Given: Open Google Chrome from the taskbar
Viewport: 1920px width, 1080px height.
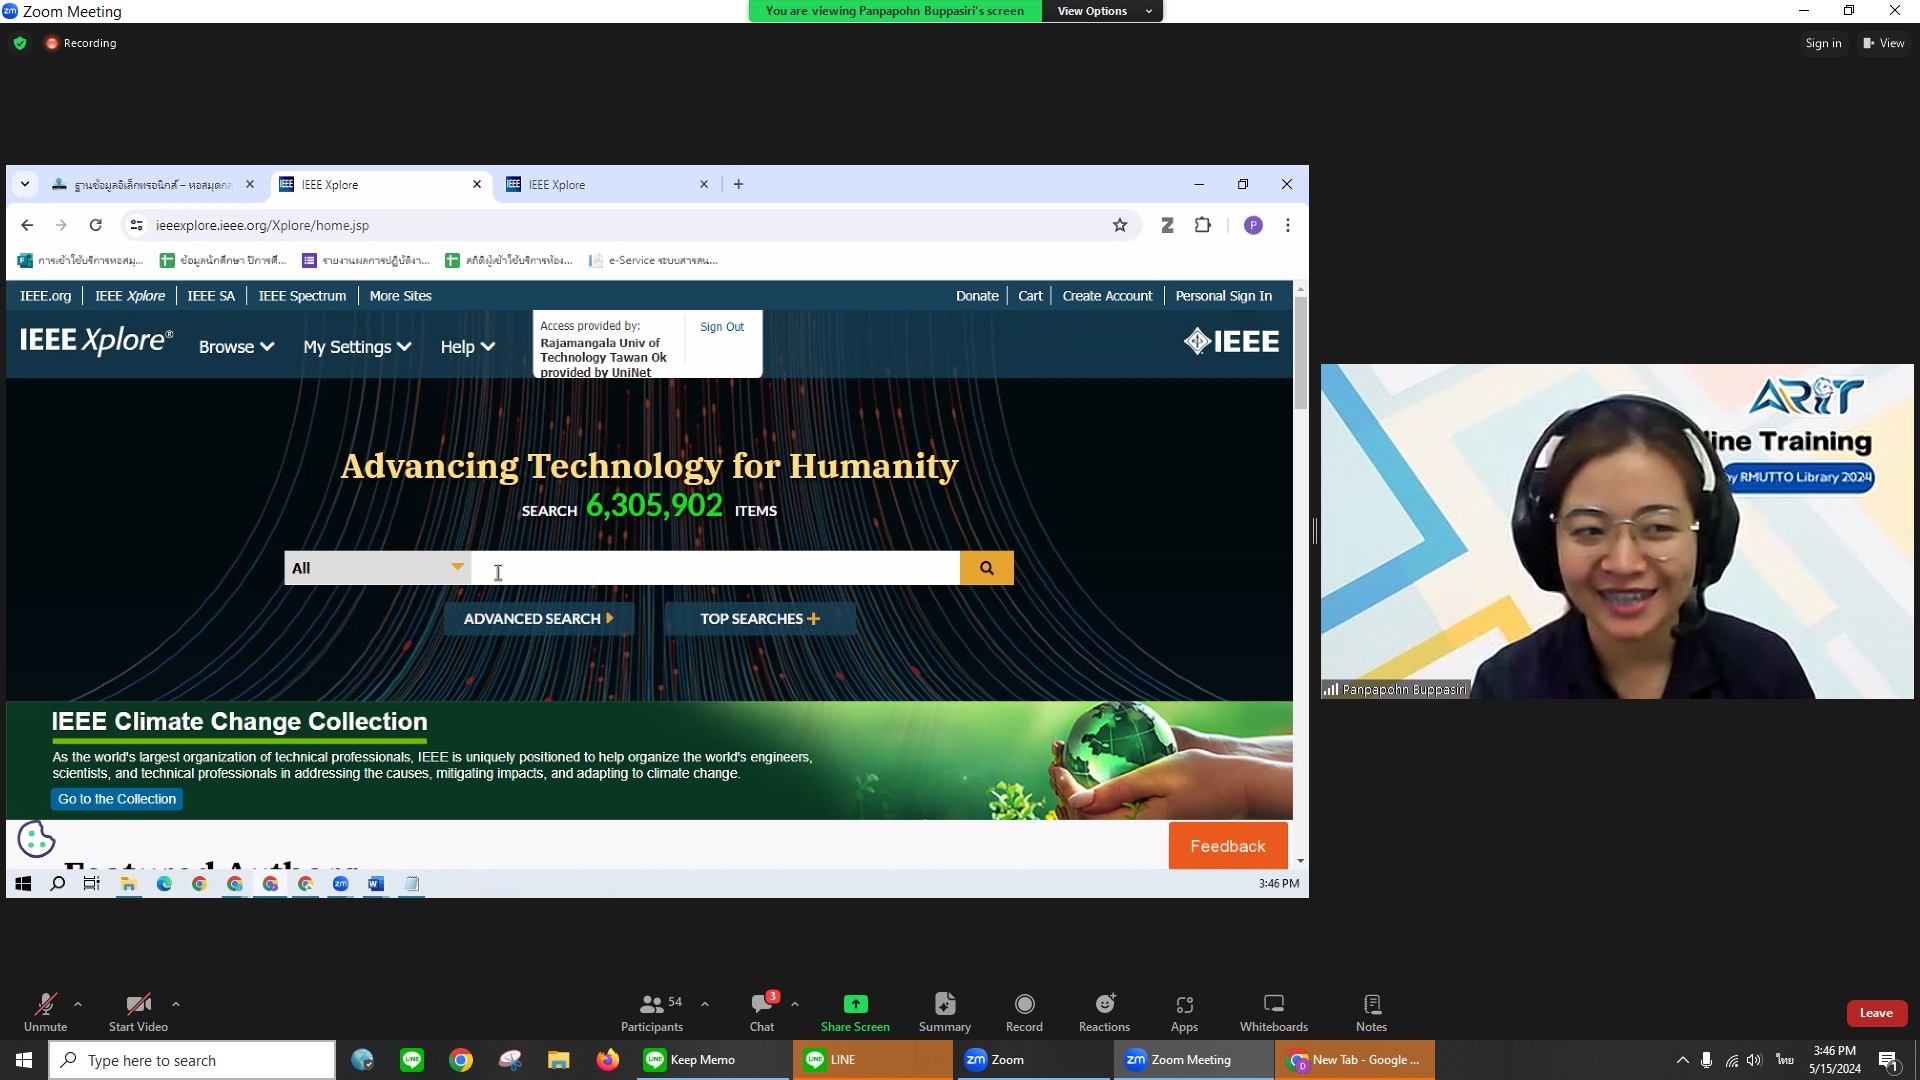Looking at the screenshot, I should [x=461, y=1060].
